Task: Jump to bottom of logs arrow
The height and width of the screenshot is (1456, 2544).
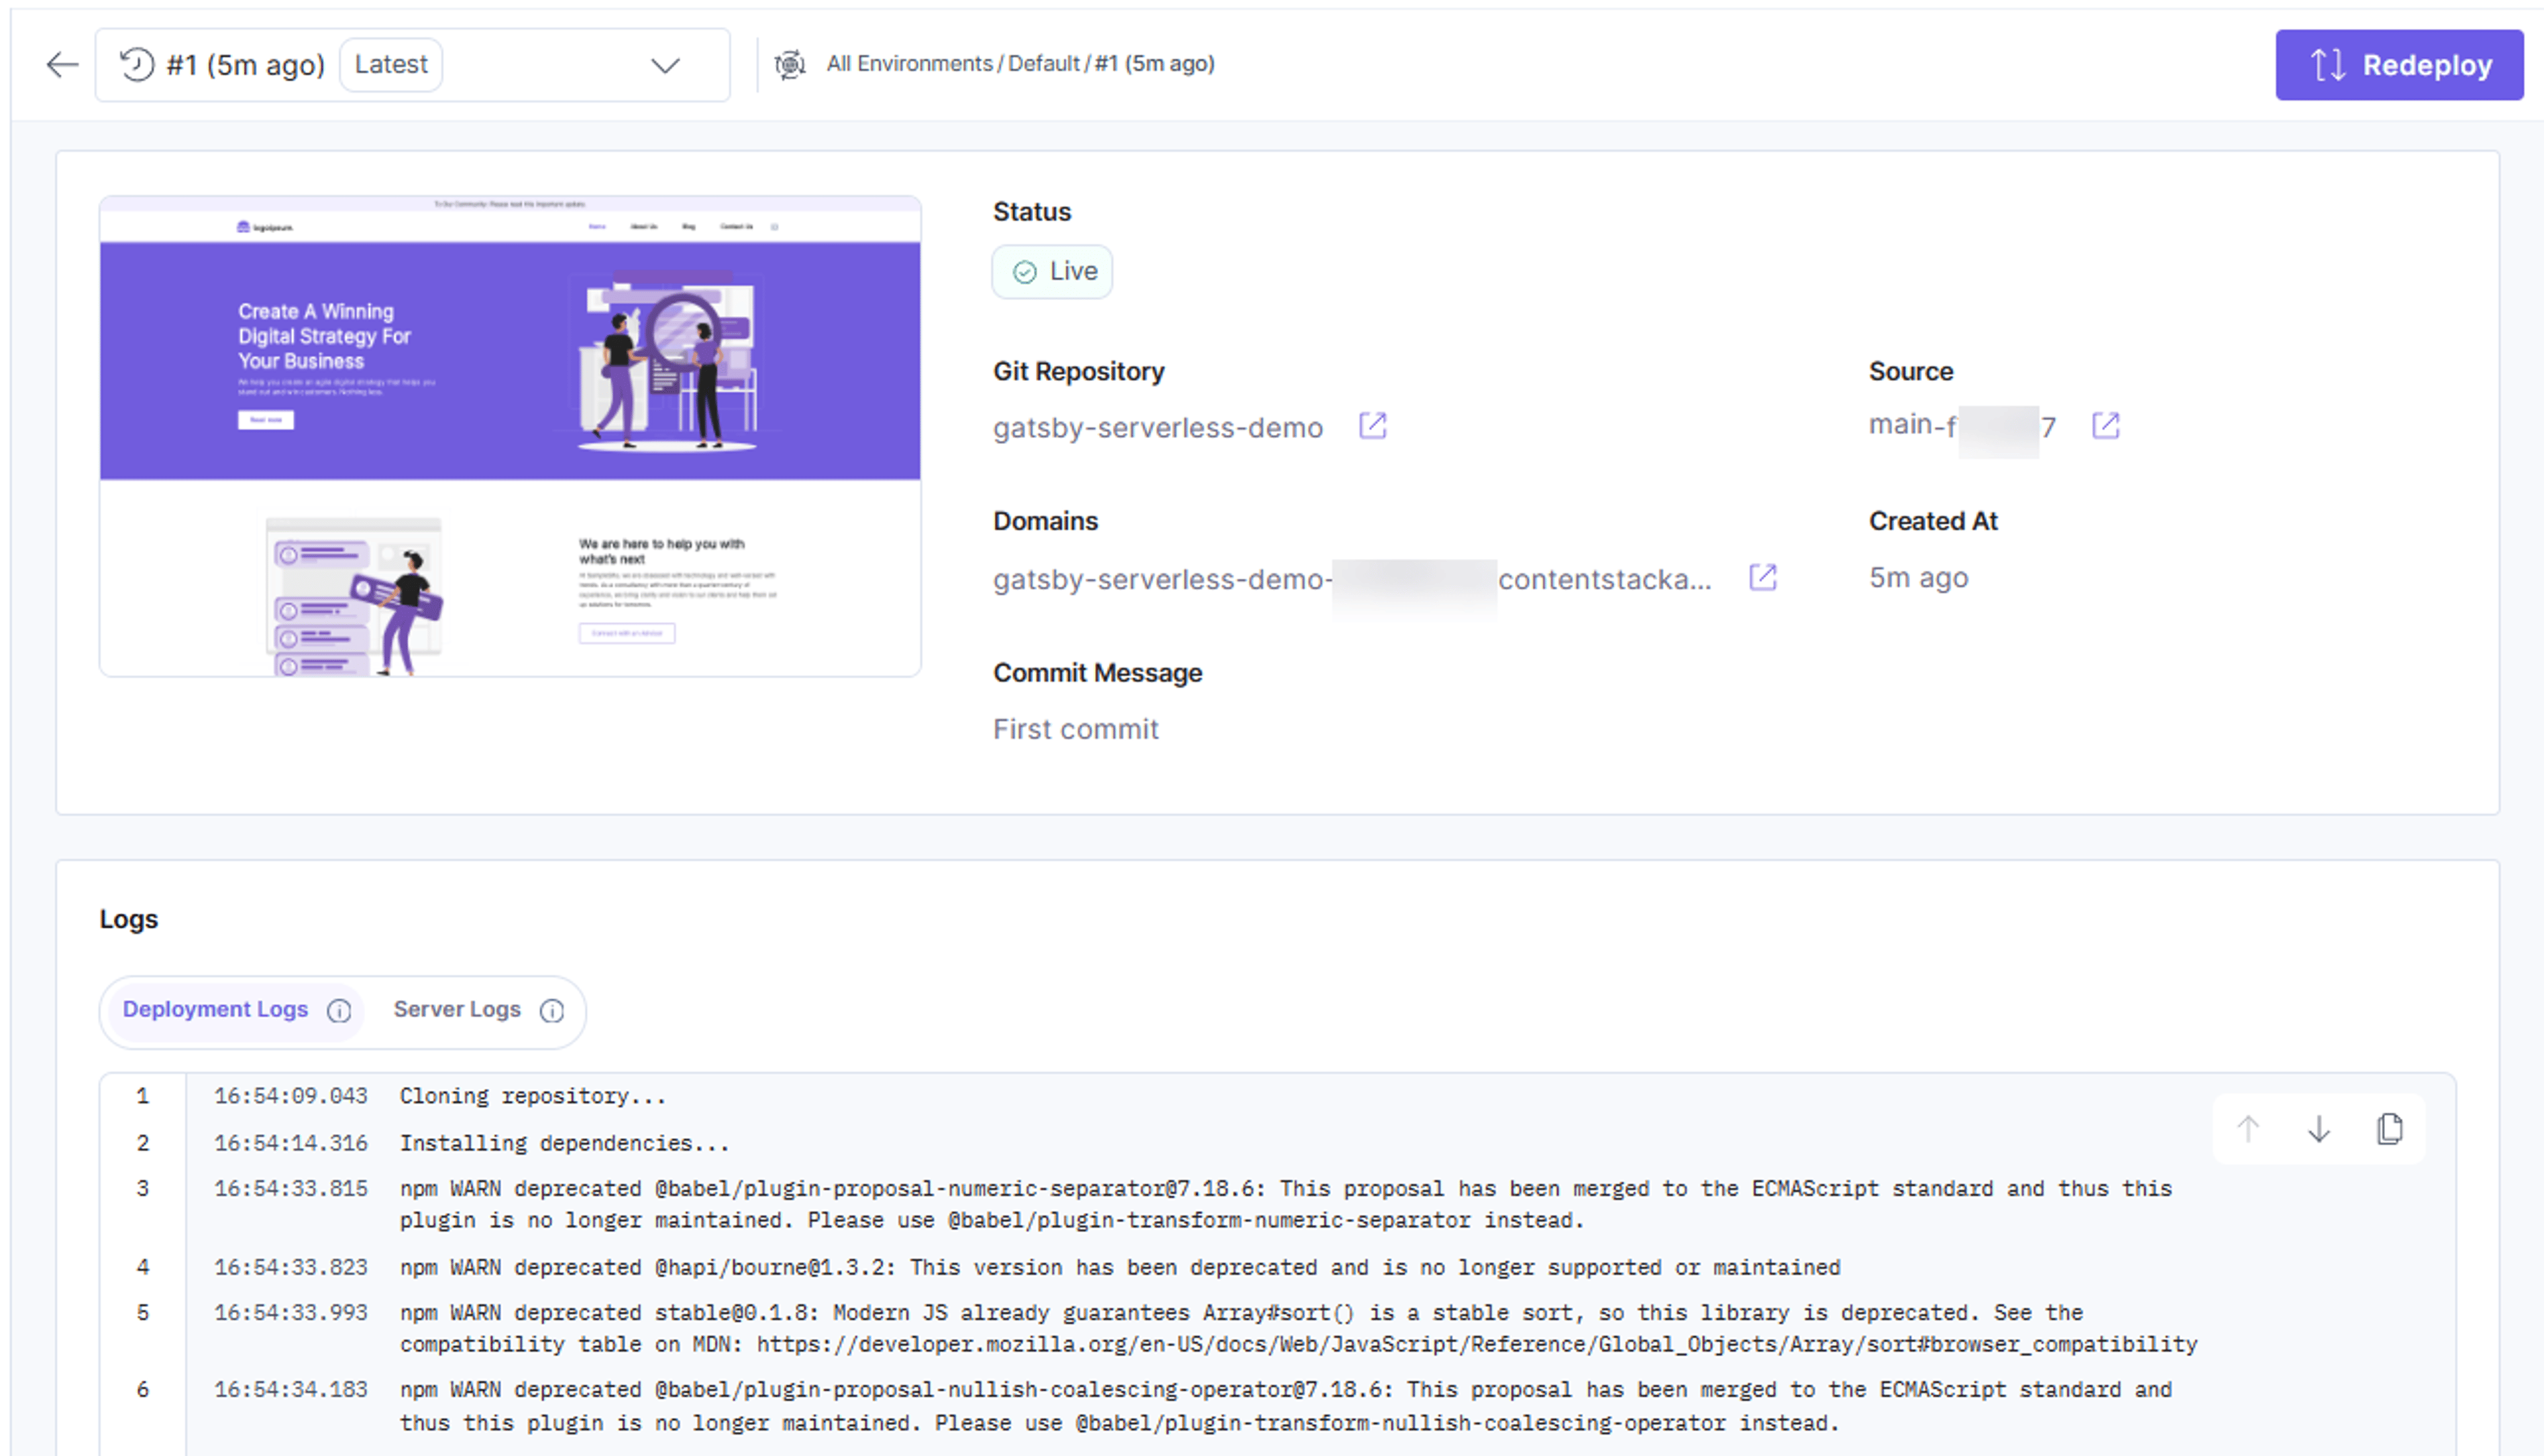Action: pos(2319,1129)
